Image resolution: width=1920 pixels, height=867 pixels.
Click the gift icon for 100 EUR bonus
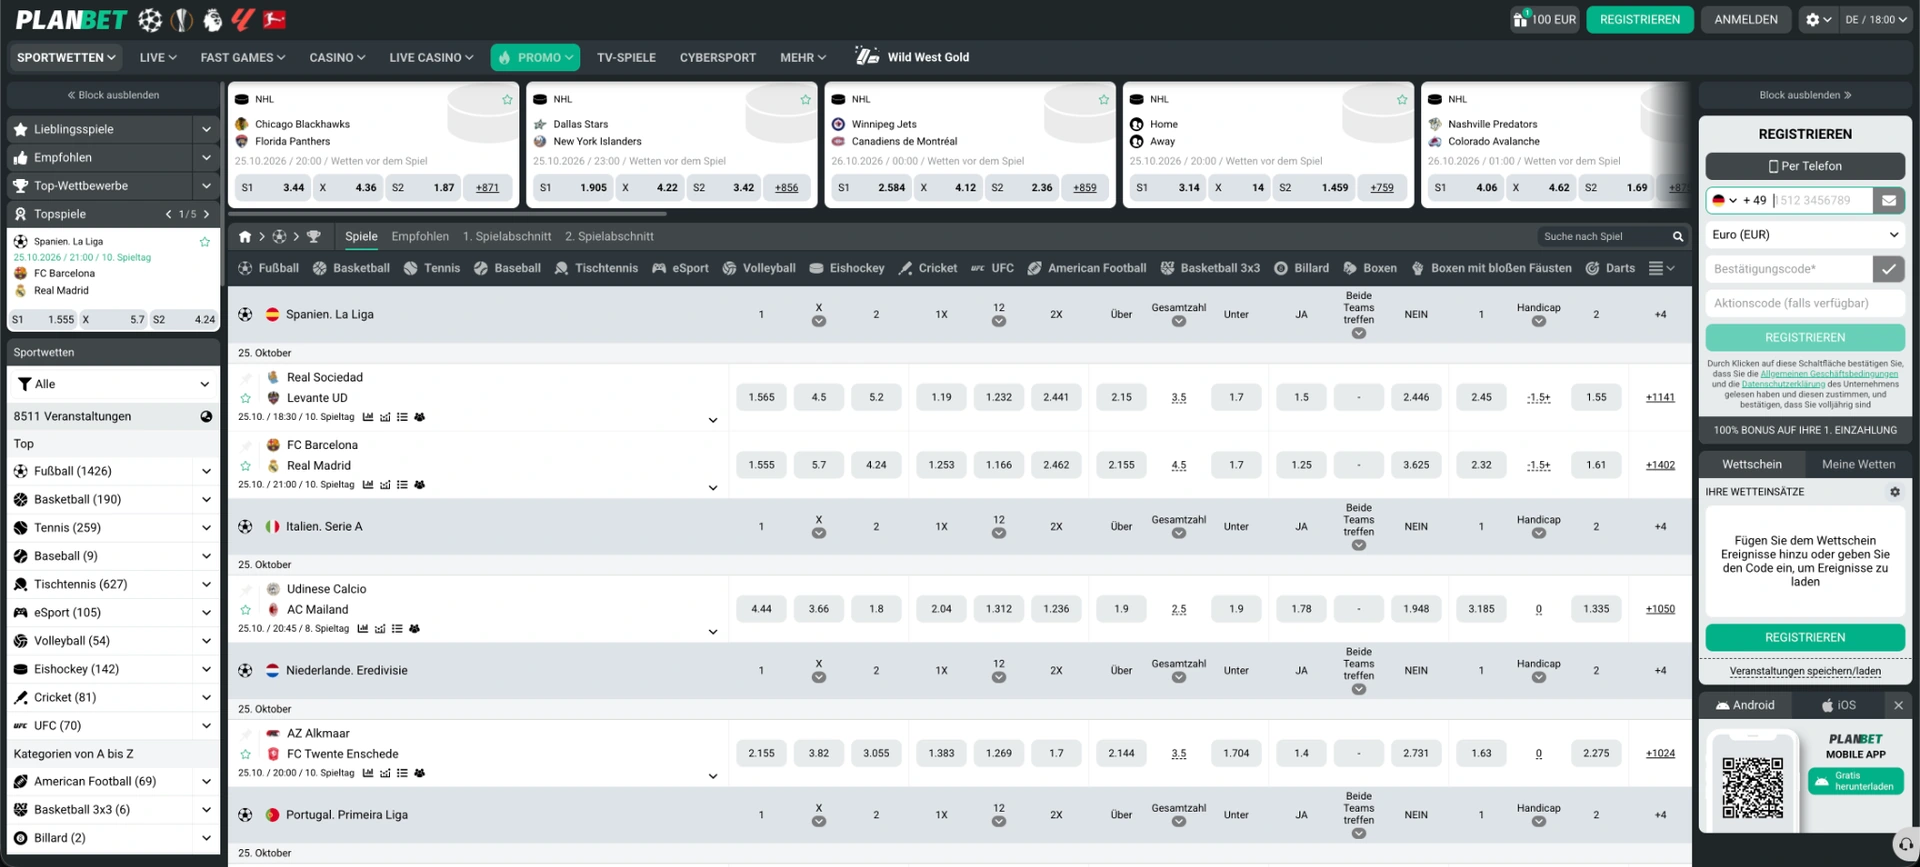(x=1520, y=19)
